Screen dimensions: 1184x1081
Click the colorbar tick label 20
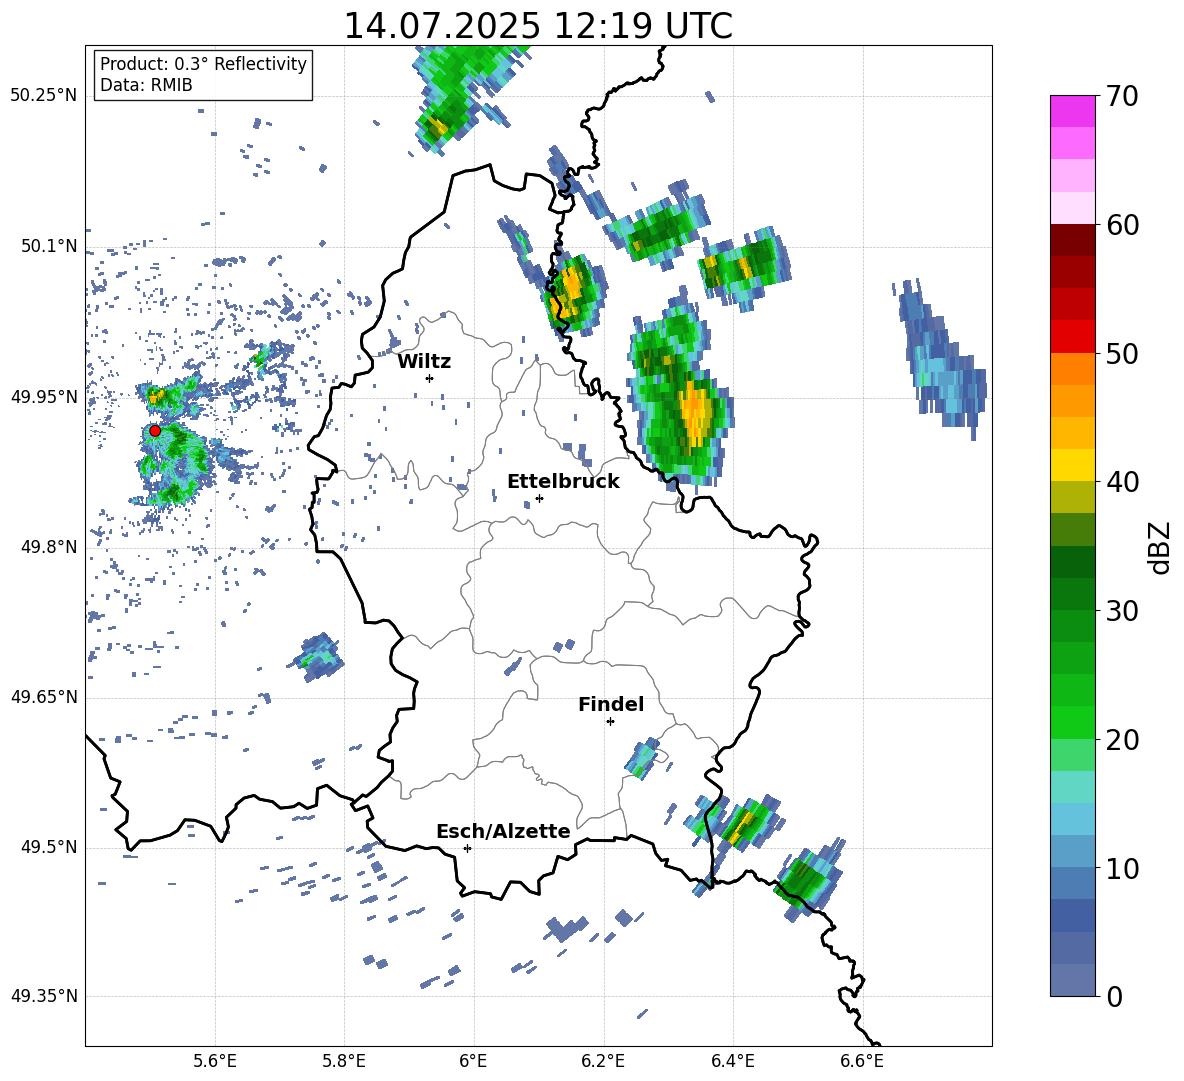click(x=1122, y=739)
